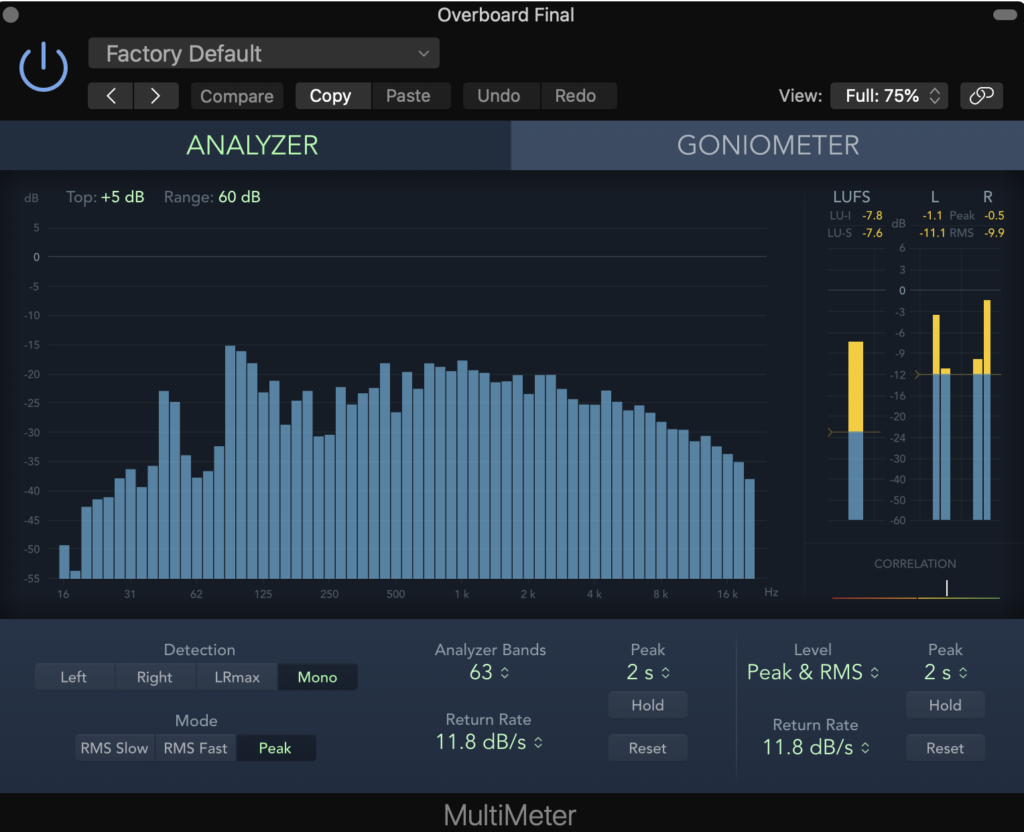Click the gray pill button at top right
The width and height of the screenshot is (1024, 832).
pos(1004,15)
